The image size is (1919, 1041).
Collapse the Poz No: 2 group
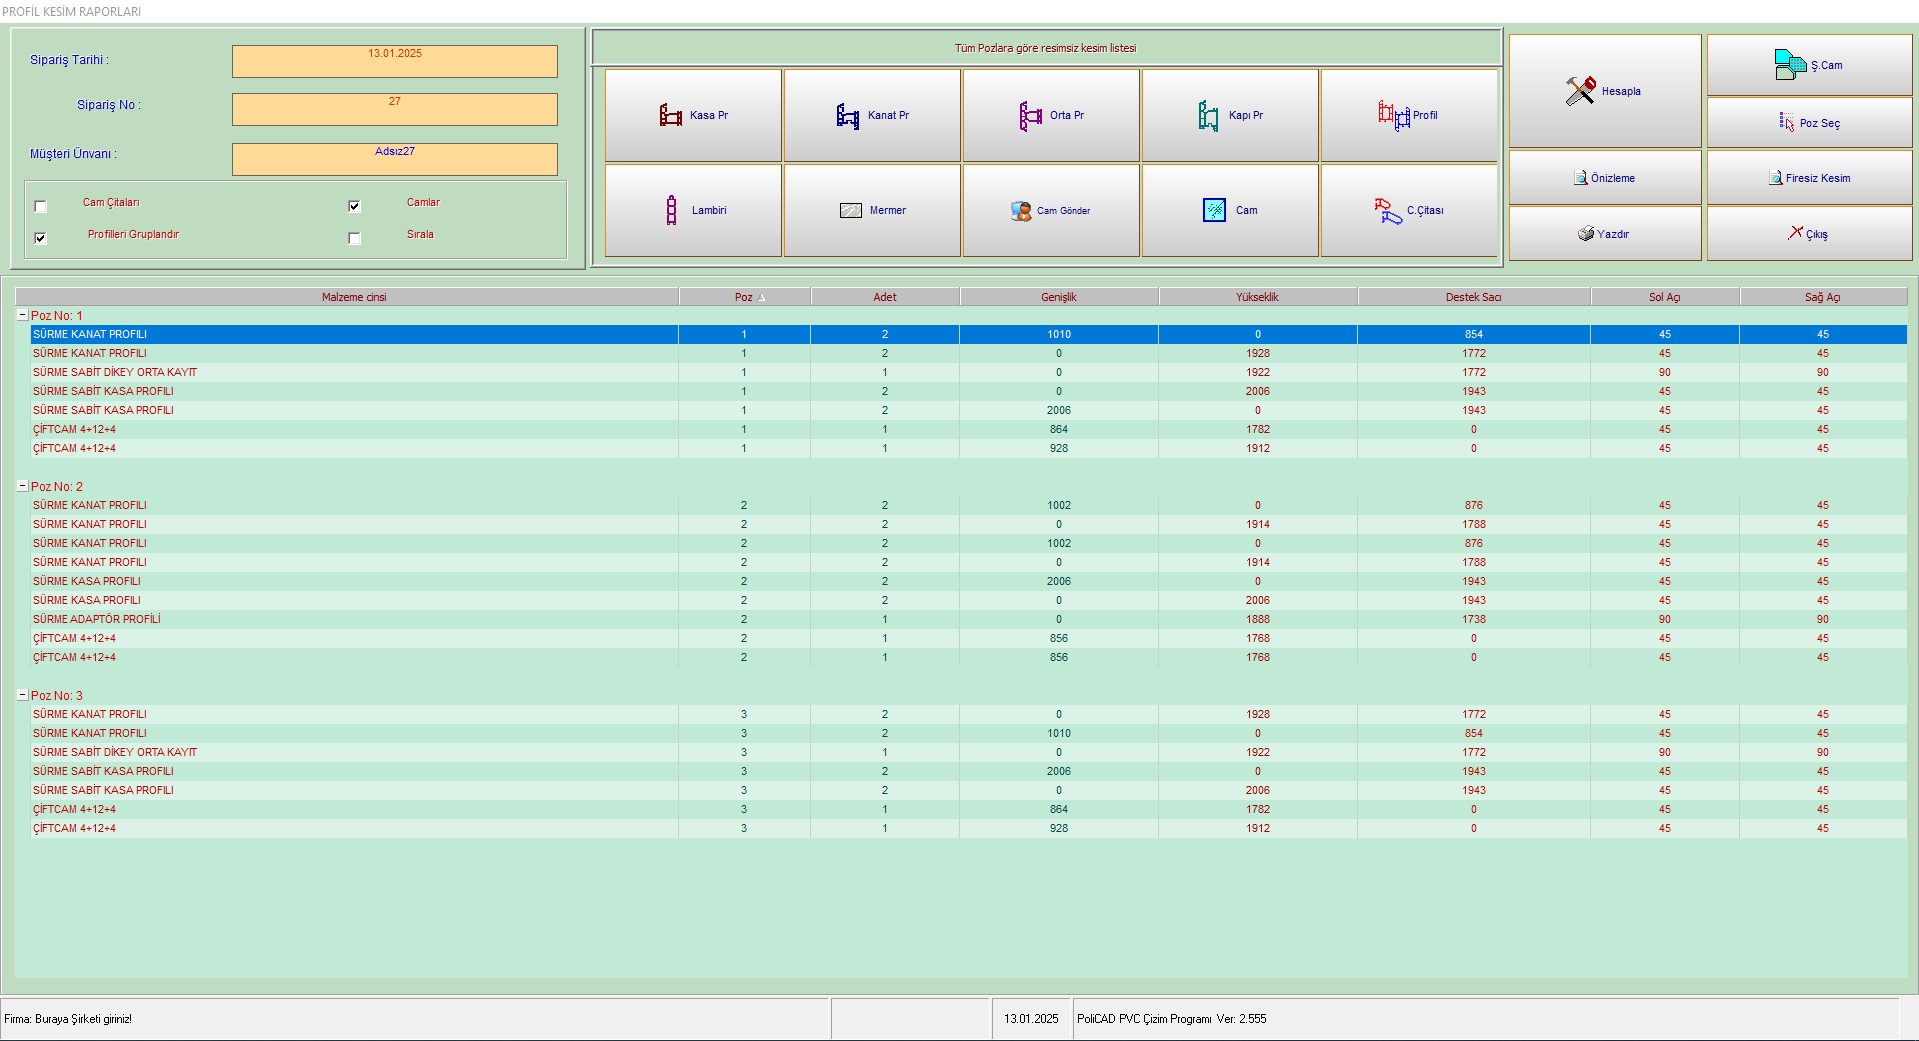23,486
